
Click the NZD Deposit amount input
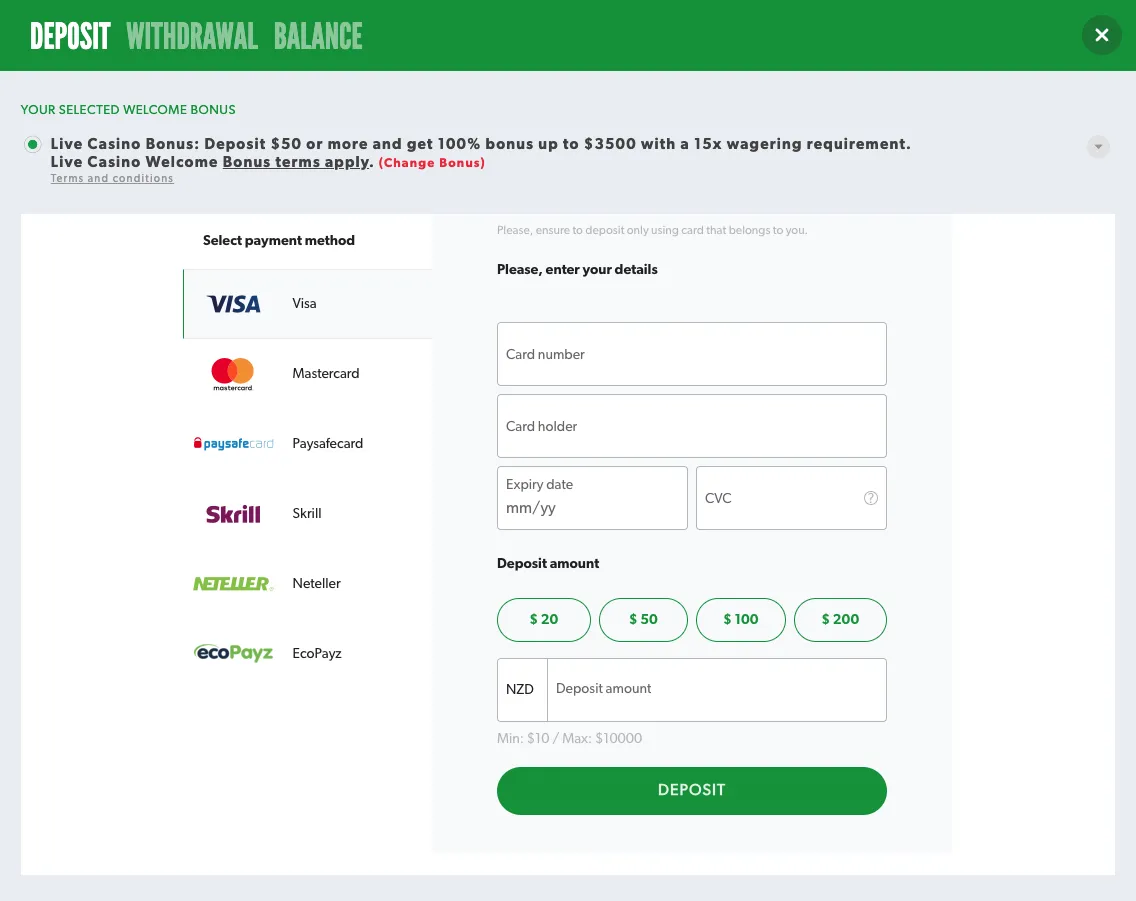[x=715, y=689]
